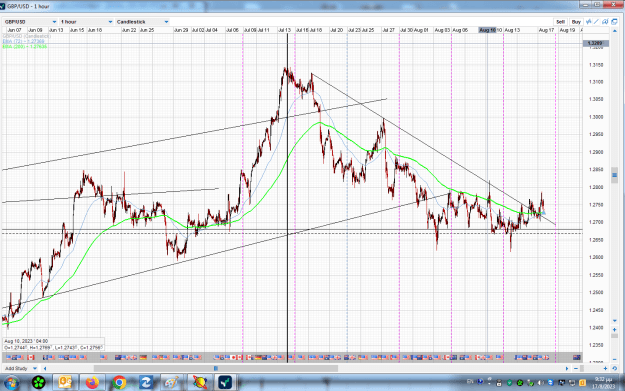Click the reset zoom icon at bottom right
625x391 pixels.
[614, 368]
